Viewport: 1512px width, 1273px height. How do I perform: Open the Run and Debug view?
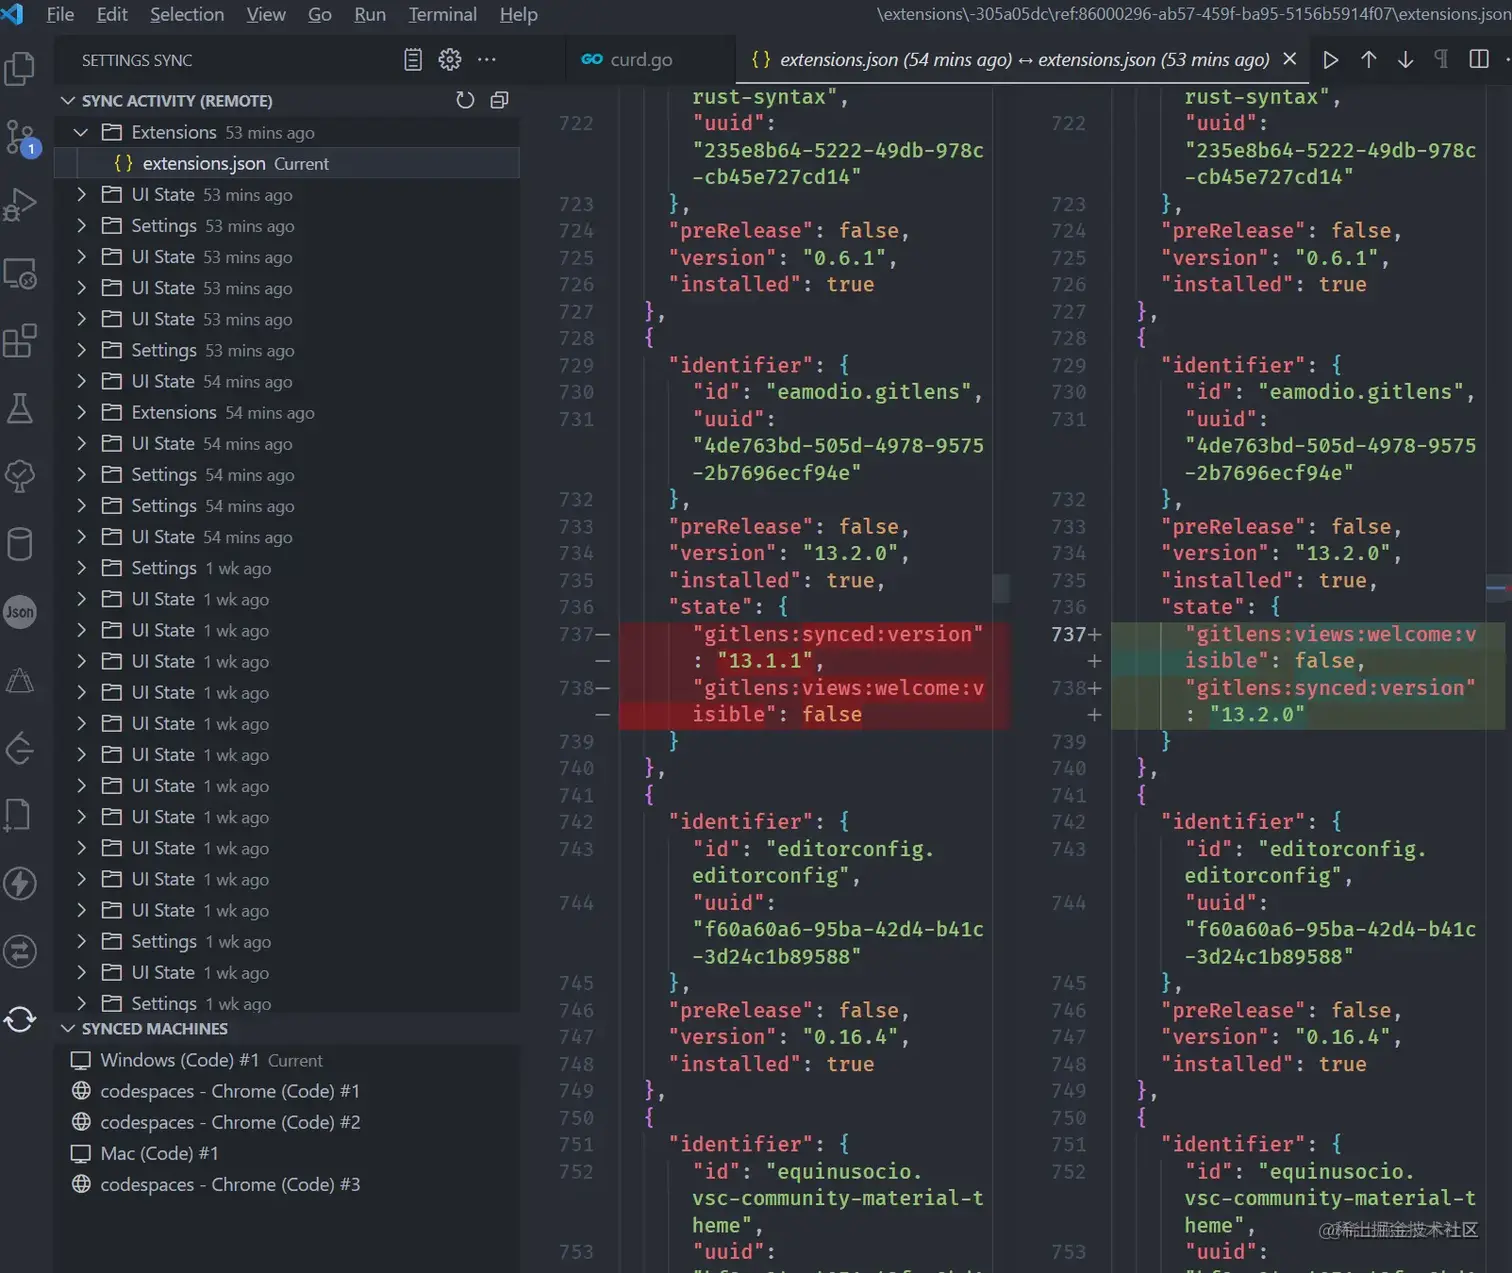[20, 205]
